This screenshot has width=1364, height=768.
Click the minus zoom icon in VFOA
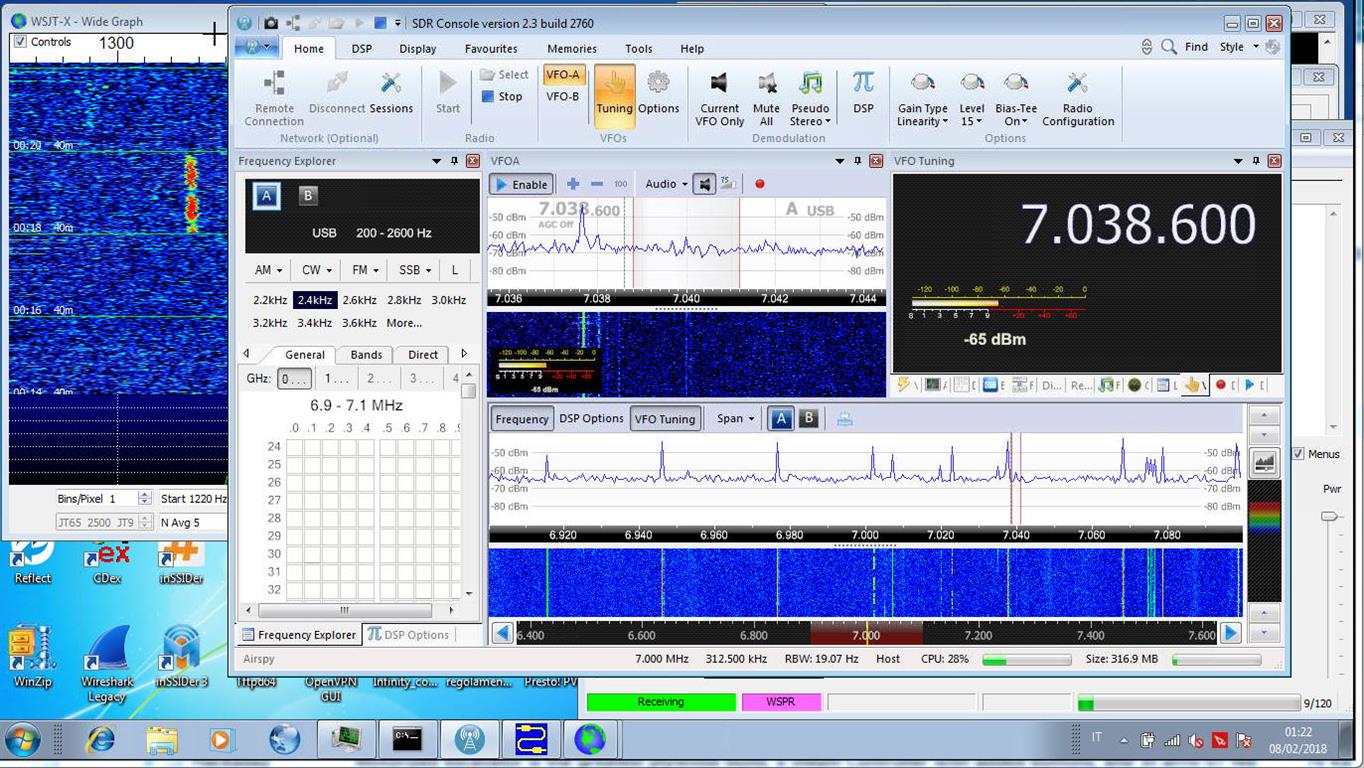coord(597,184)
